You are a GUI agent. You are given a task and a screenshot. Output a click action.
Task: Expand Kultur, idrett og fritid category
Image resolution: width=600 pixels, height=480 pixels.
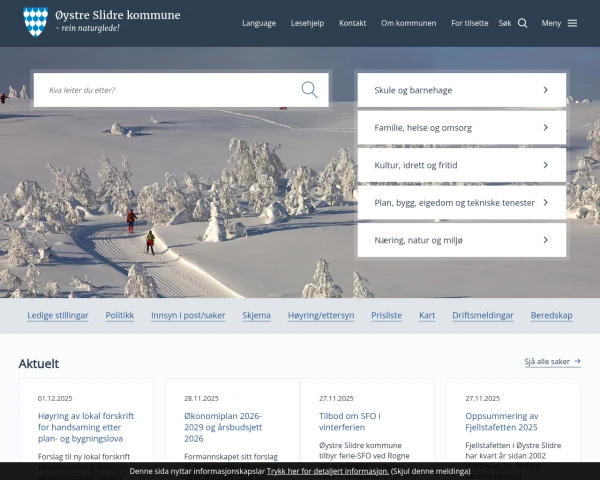(461, 165)
